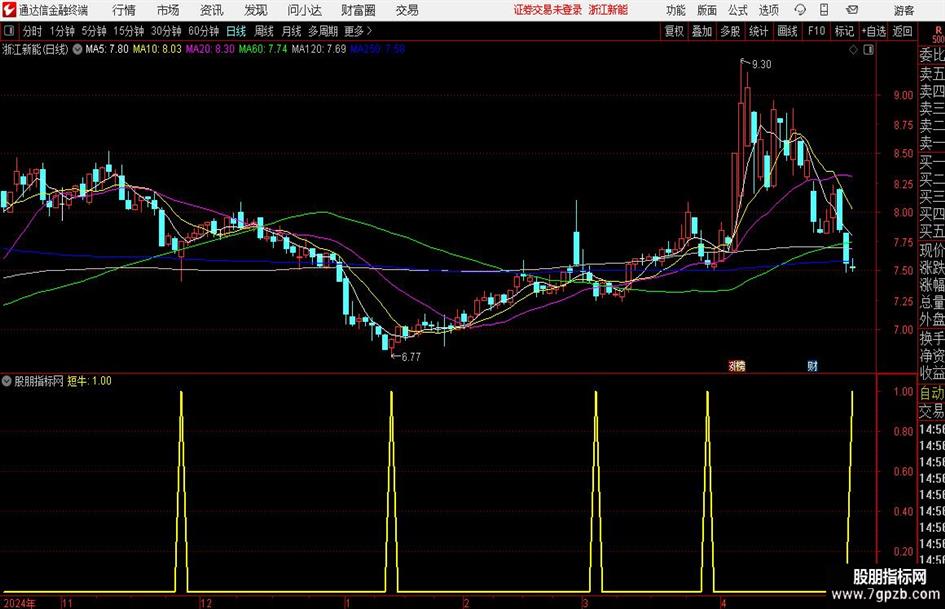The image size is (945, 609).
Task: Open the F10 company info button
Action: coord(816,31)
